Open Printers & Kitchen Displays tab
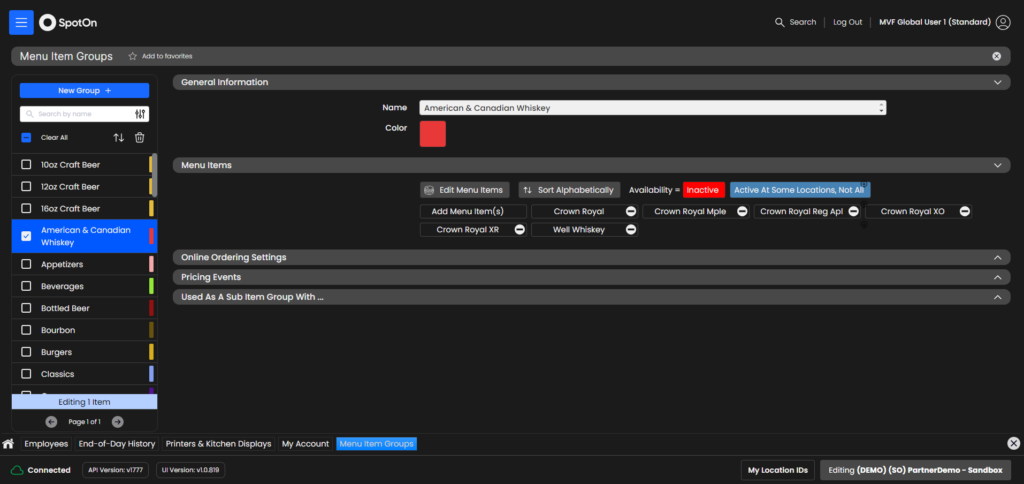The image size is (1024, 484). pyautogui.click(x=218, y=444)
